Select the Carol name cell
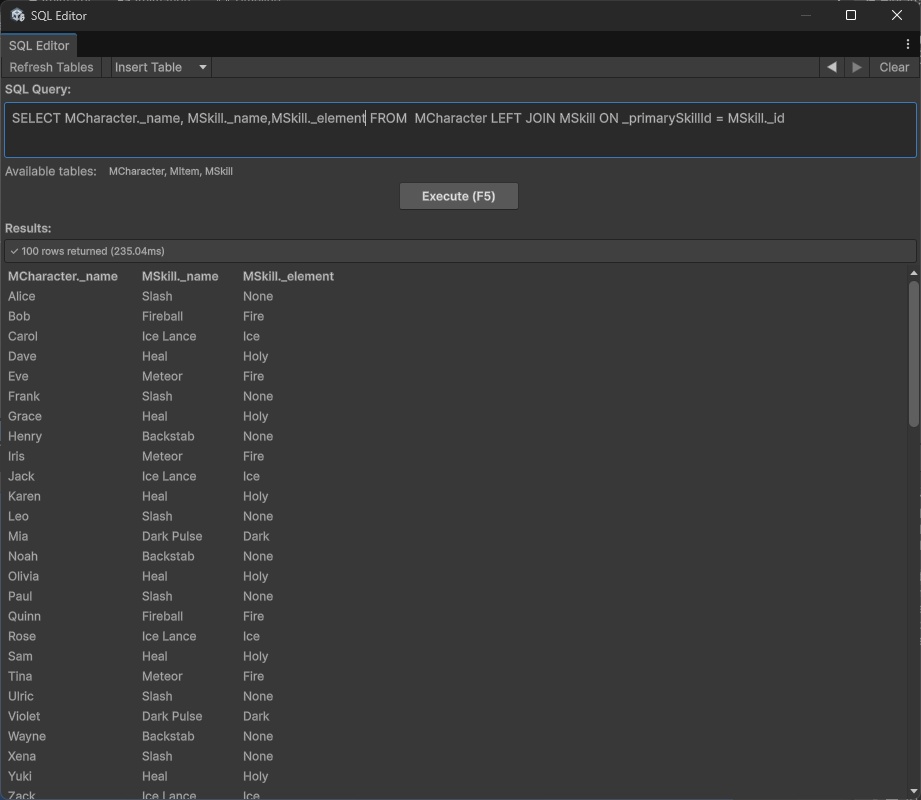The image size is (921, 800). pos(23,336)
